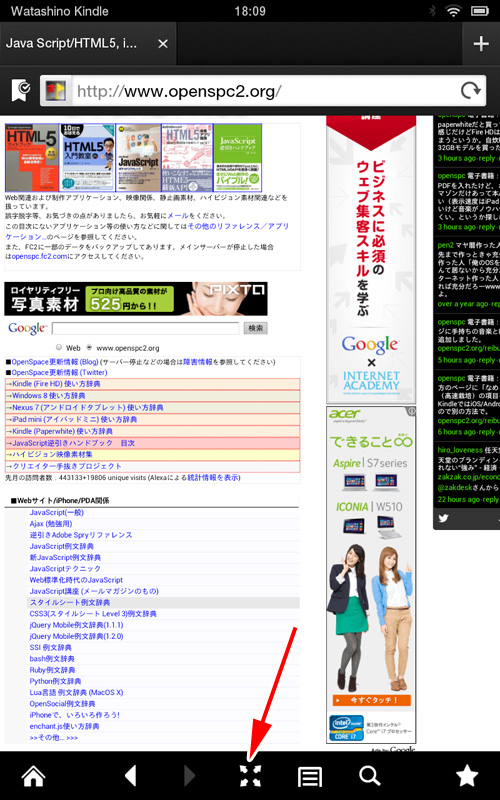Open the enchant.js使い方辞典 link

tap(65, 726)
